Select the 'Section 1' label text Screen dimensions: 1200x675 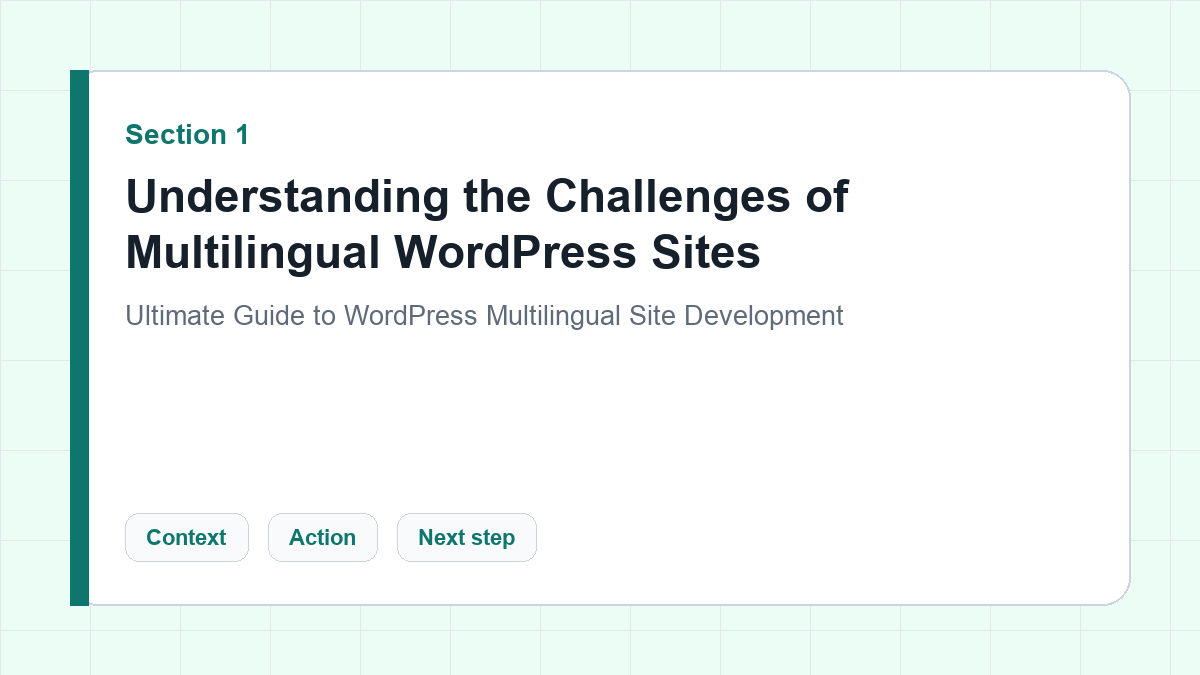pyautogui.click(x=187, y=135)
